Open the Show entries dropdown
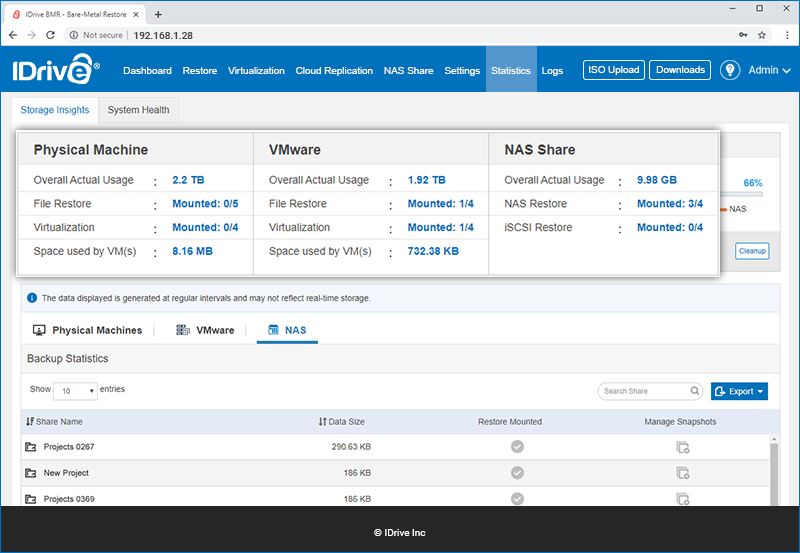This screenshot has width=800, height=553. (75, 391)
